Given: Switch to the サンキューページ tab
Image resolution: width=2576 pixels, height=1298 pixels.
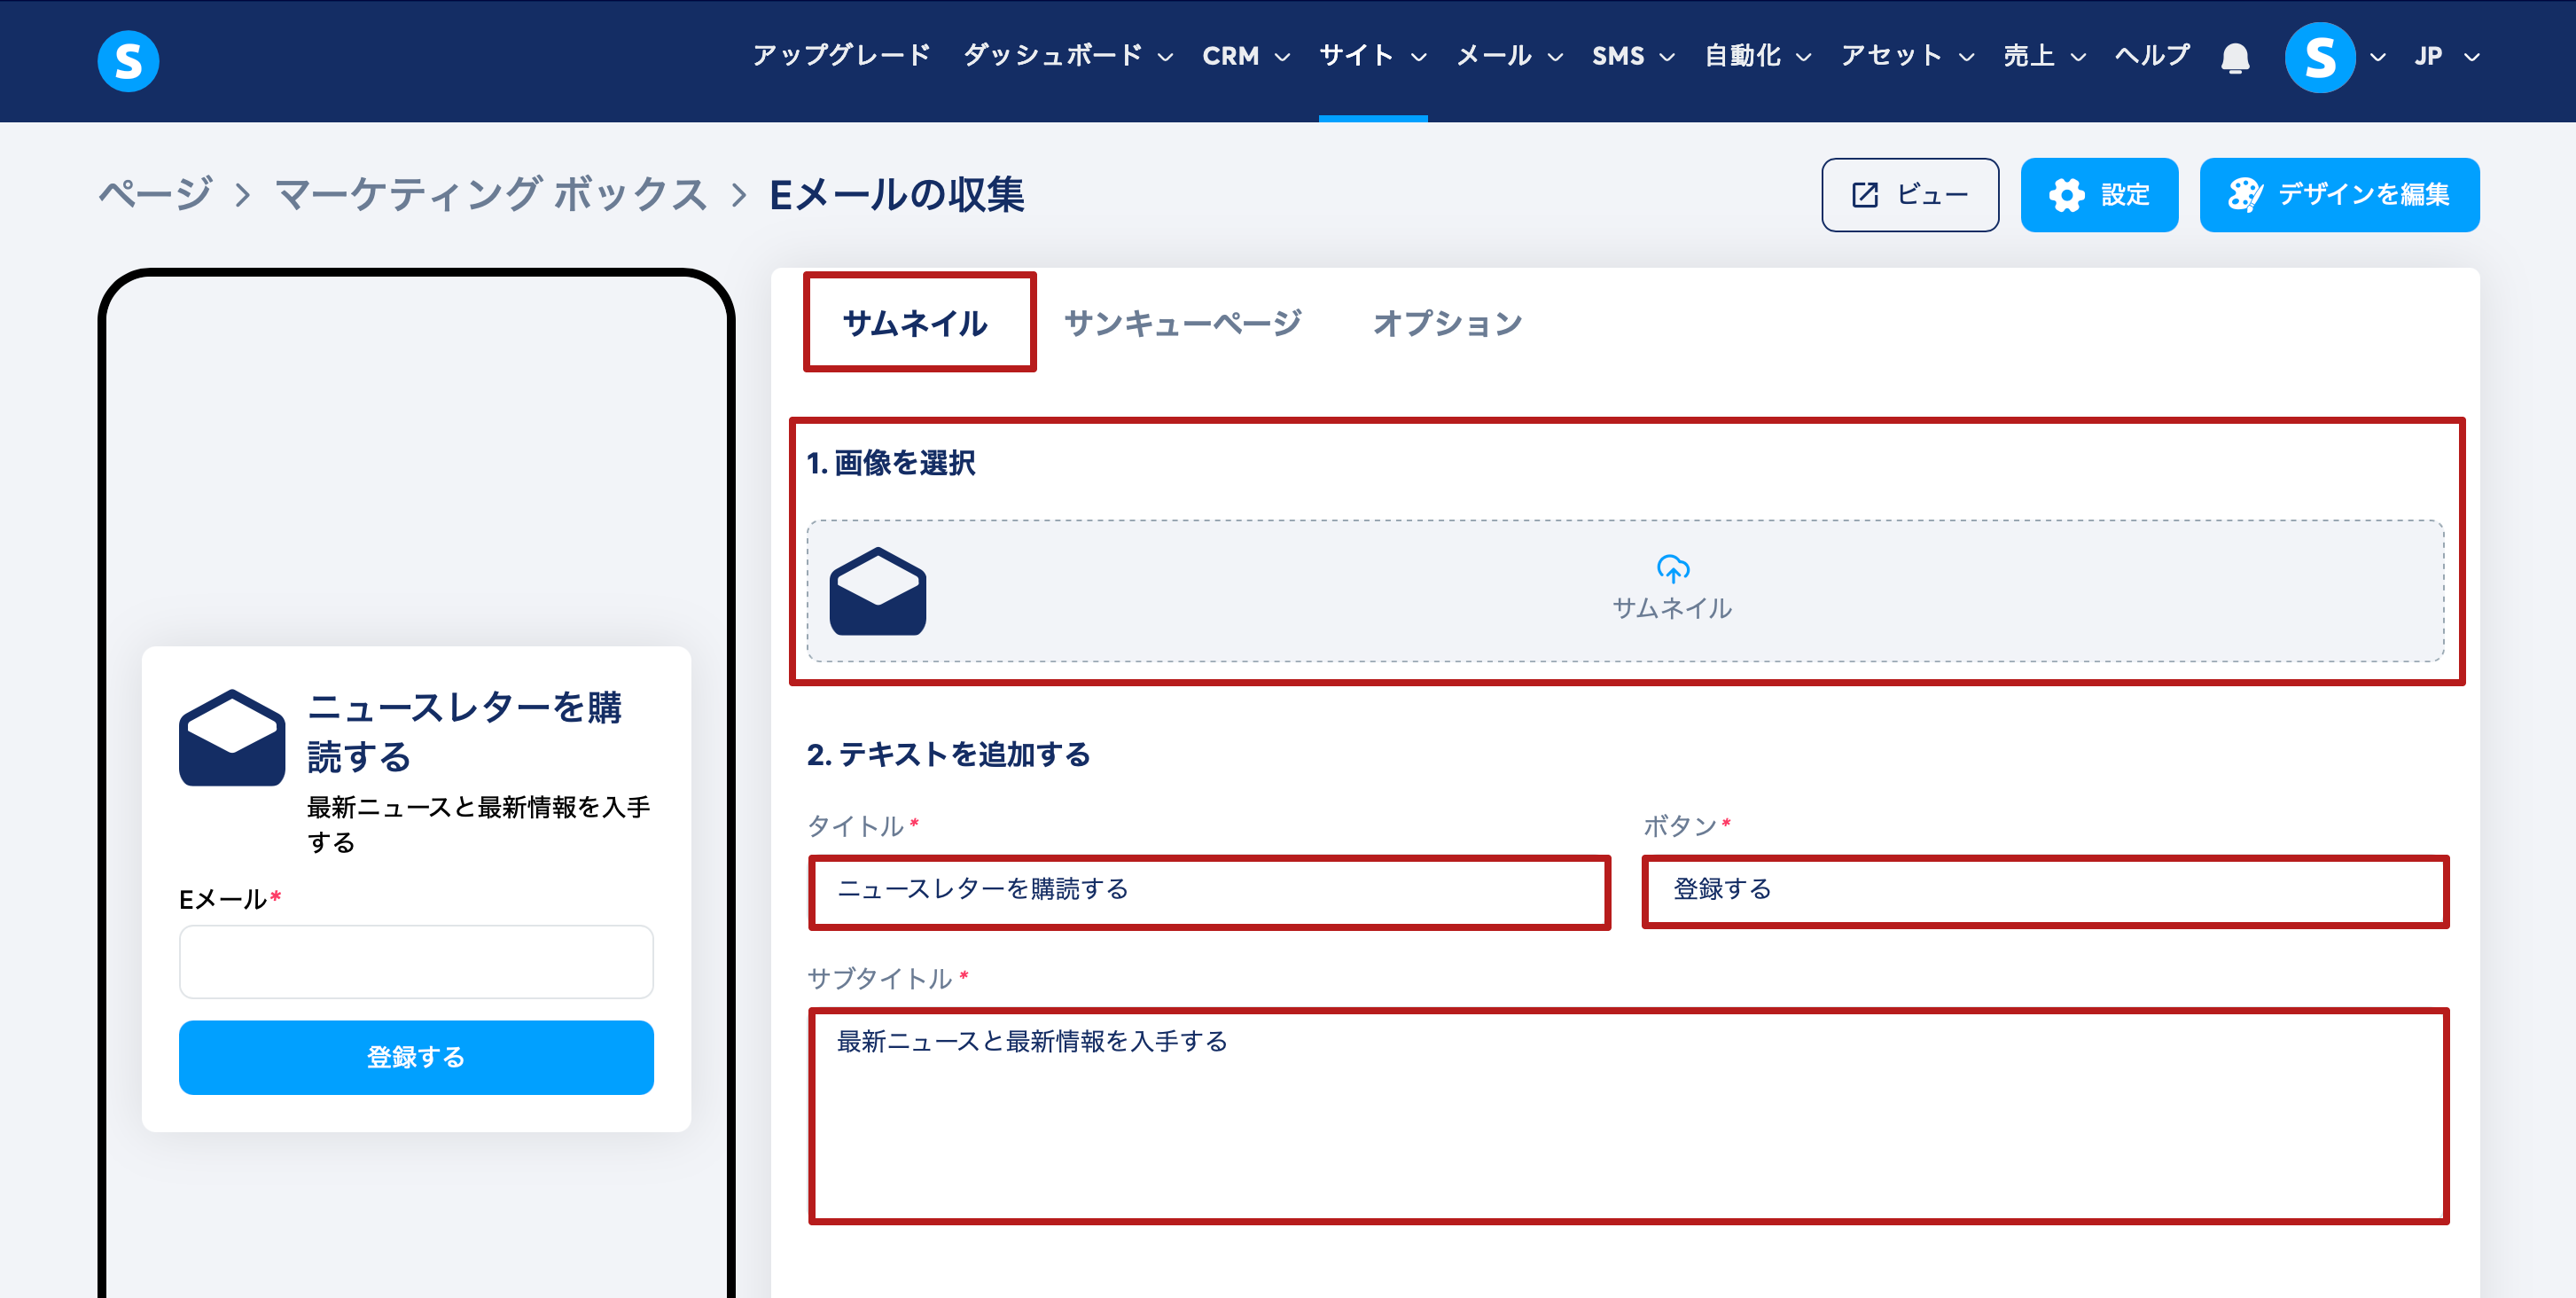Looking at the screenshot, I should [x=1182, y=323].
